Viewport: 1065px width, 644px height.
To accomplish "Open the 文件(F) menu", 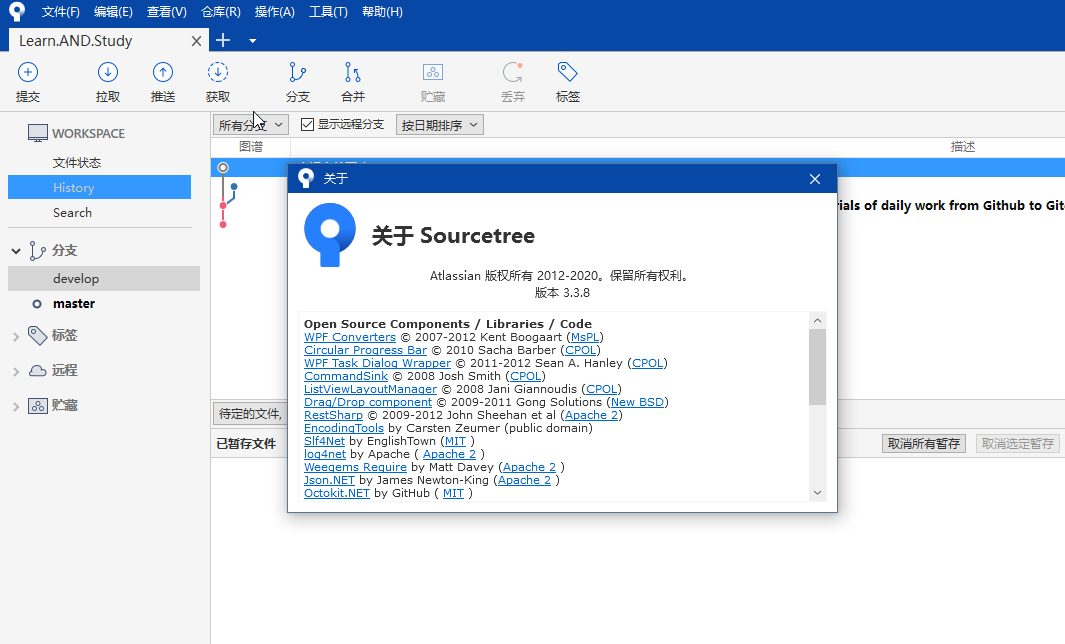I will (x=60, y=12).
